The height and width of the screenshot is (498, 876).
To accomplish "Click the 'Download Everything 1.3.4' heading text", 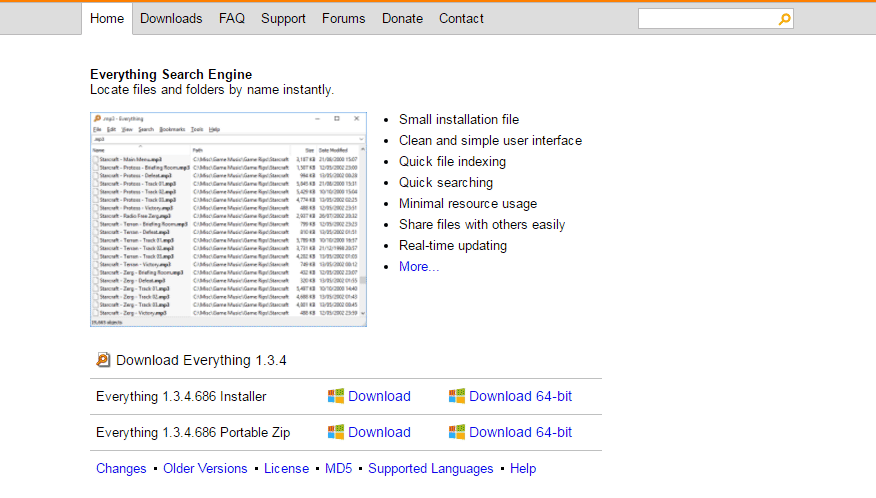I will pos(201,361).
